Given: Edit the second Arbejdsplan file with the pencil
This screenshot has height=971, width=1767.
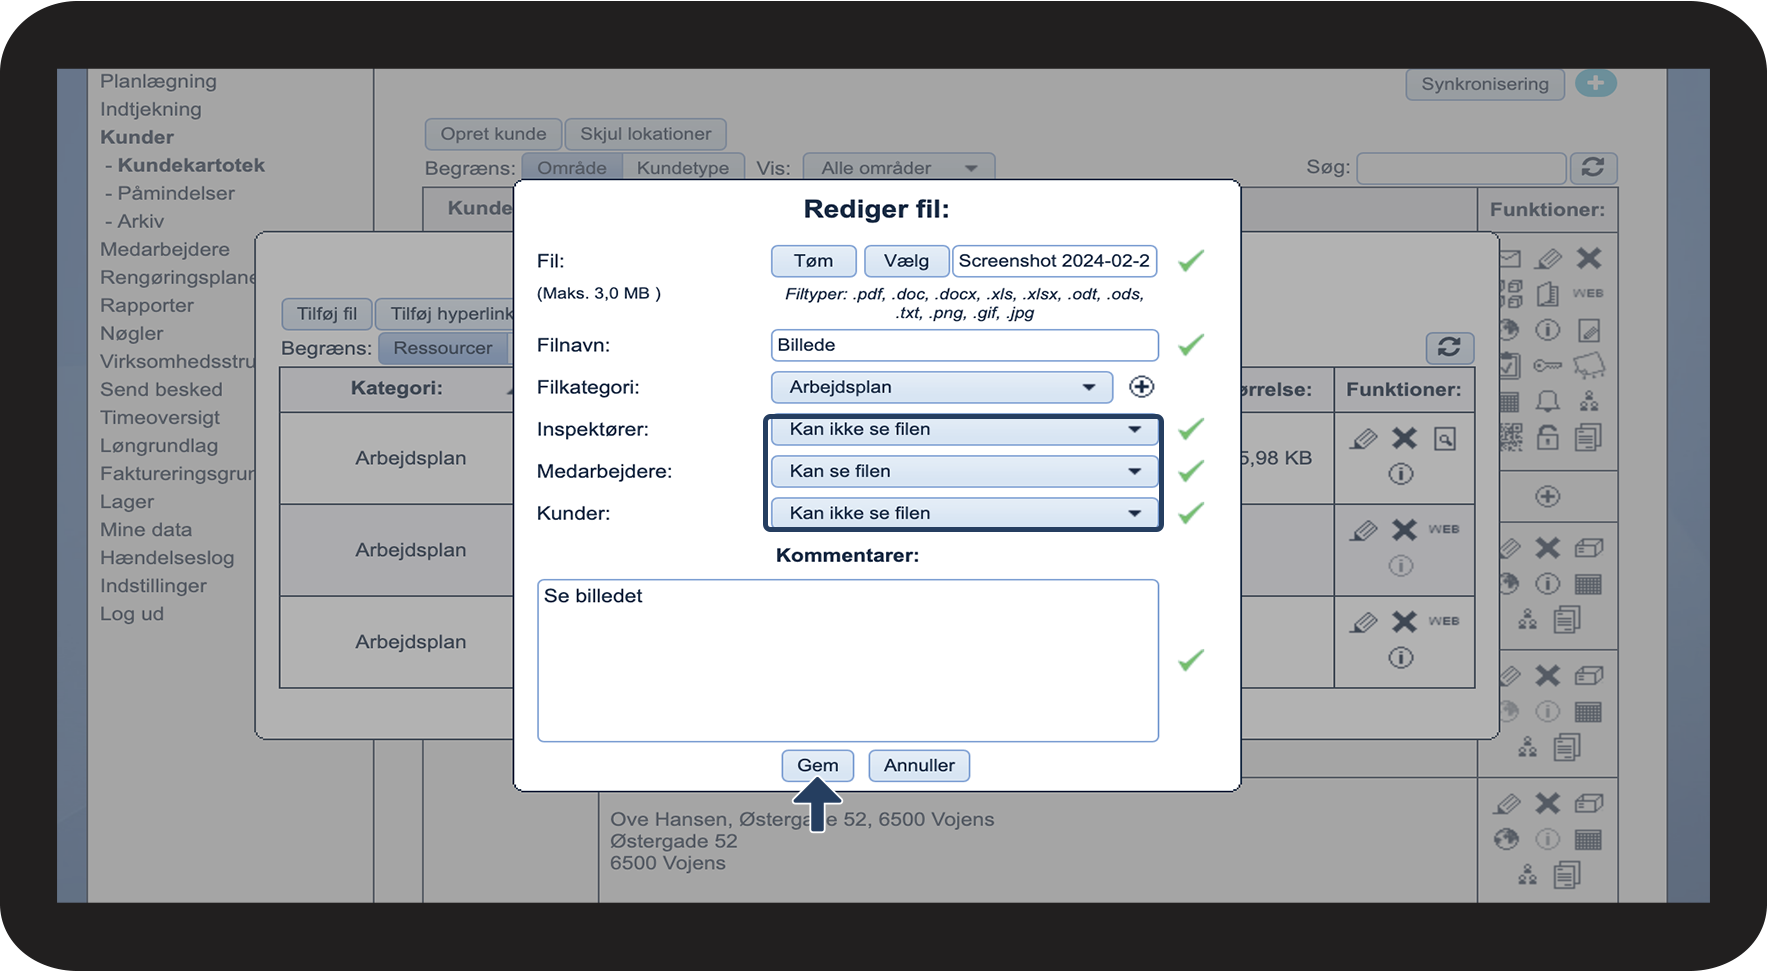Looking at the screenshot, I should 1363,530.
